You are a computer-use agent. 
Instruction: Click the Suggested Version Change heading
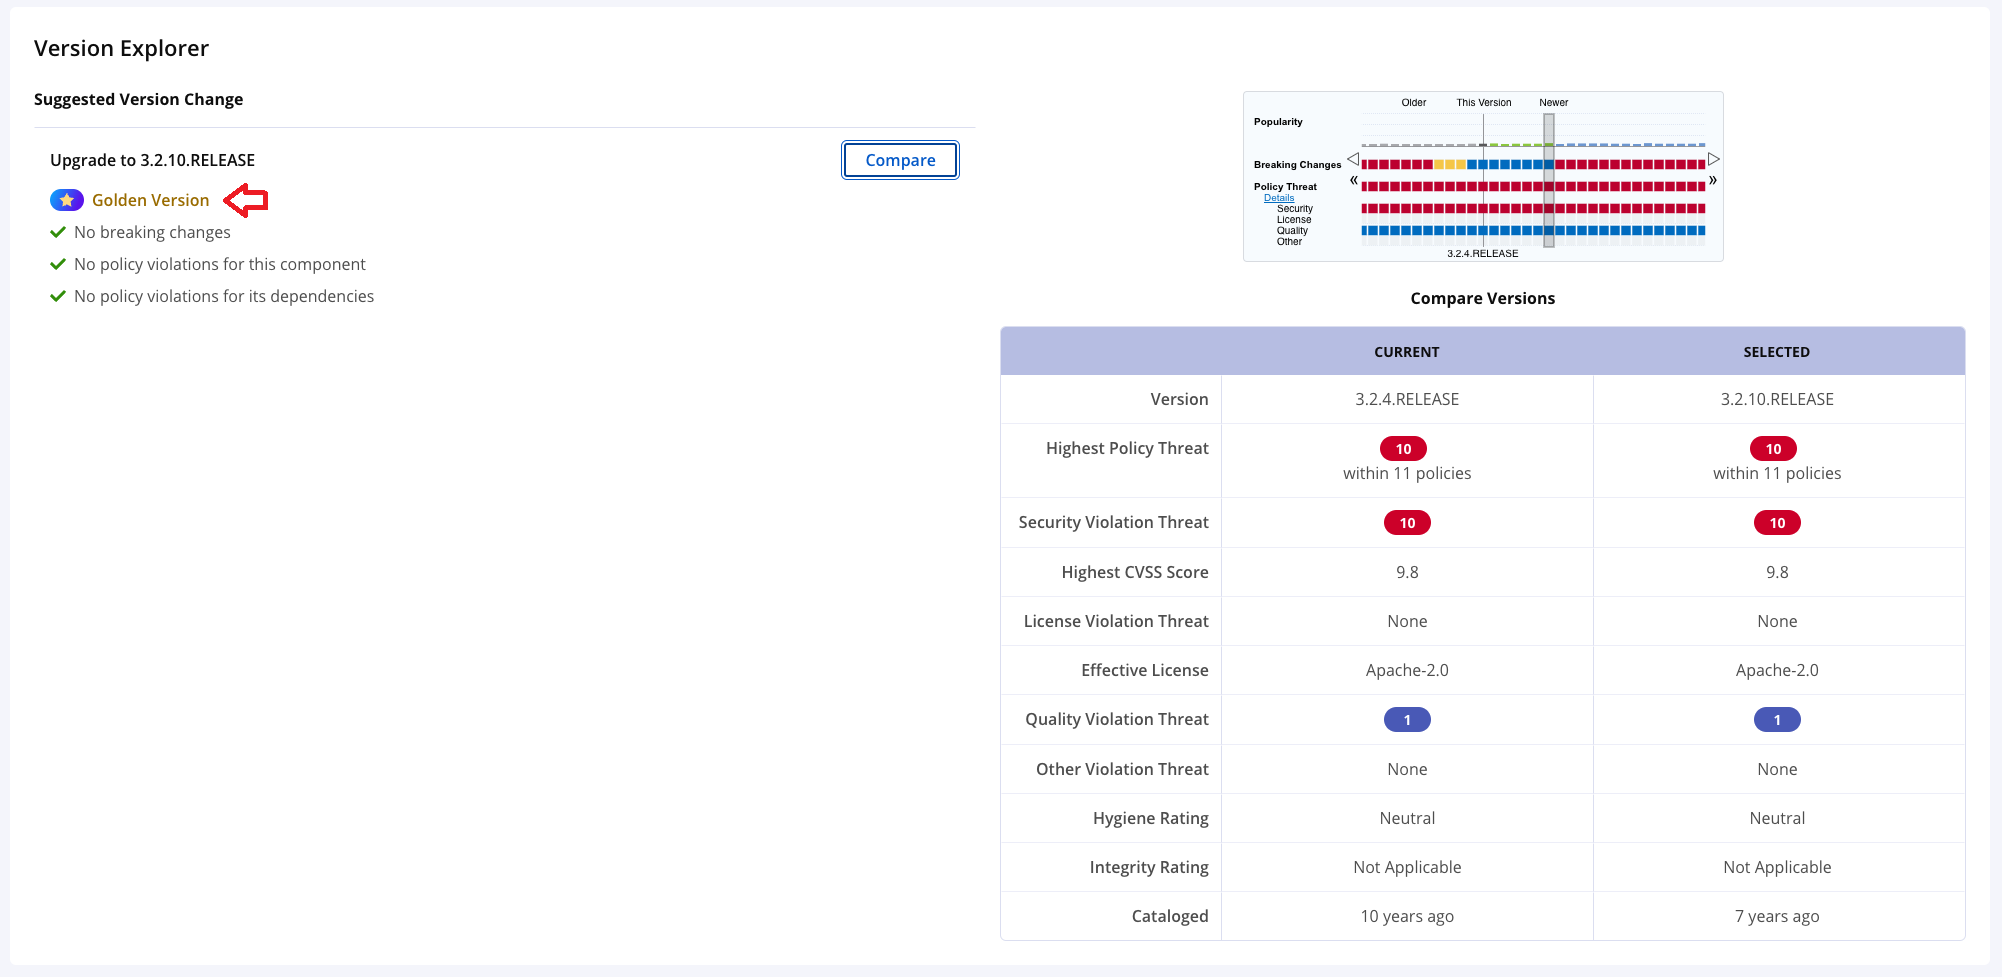[x=138, y=99]
